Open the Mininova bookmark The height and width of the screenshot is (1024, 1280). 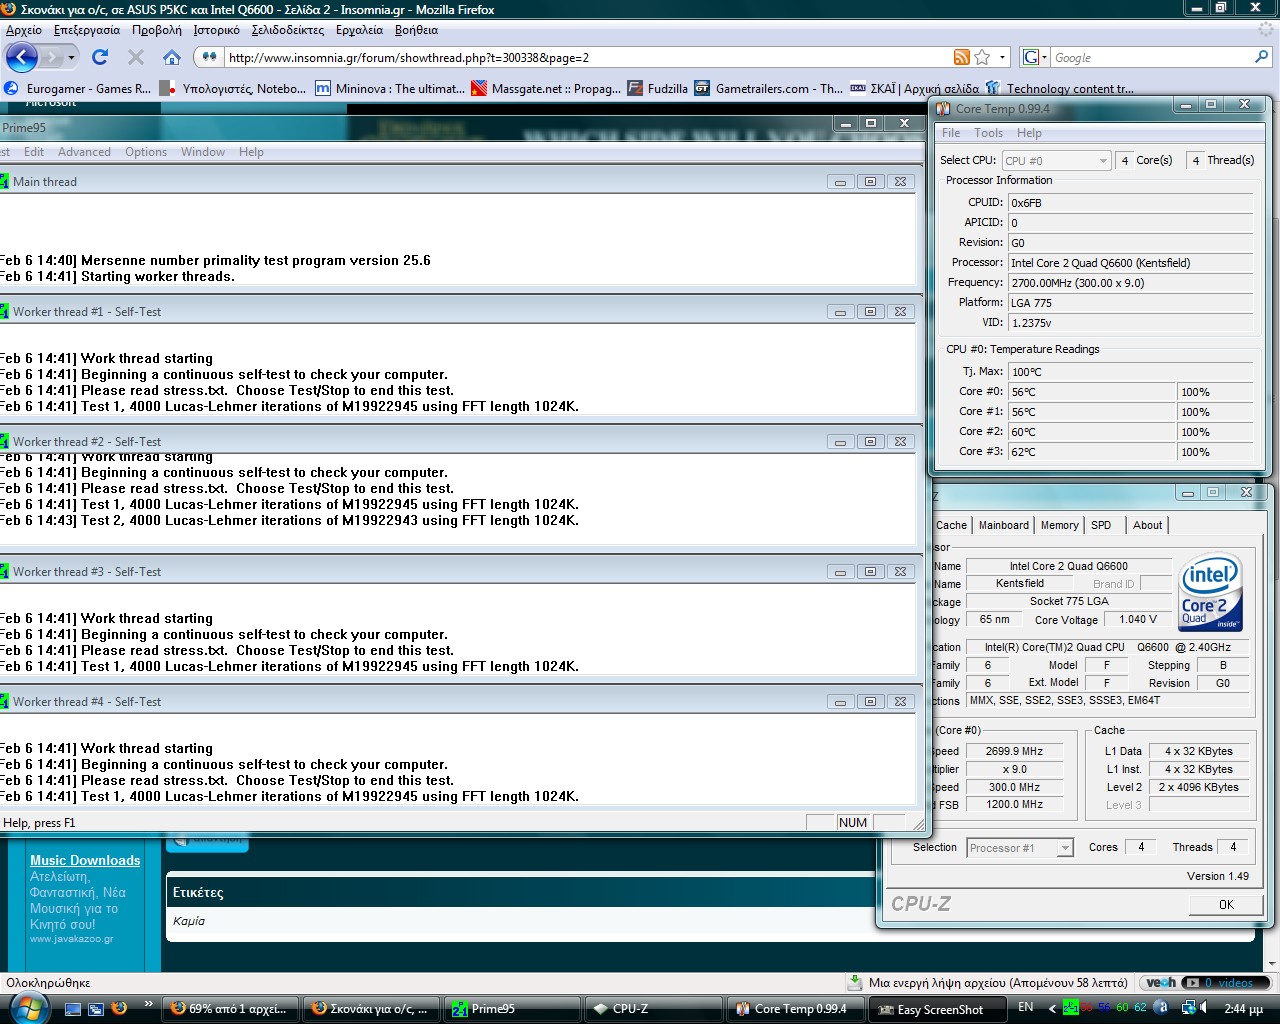coord(389,88)
